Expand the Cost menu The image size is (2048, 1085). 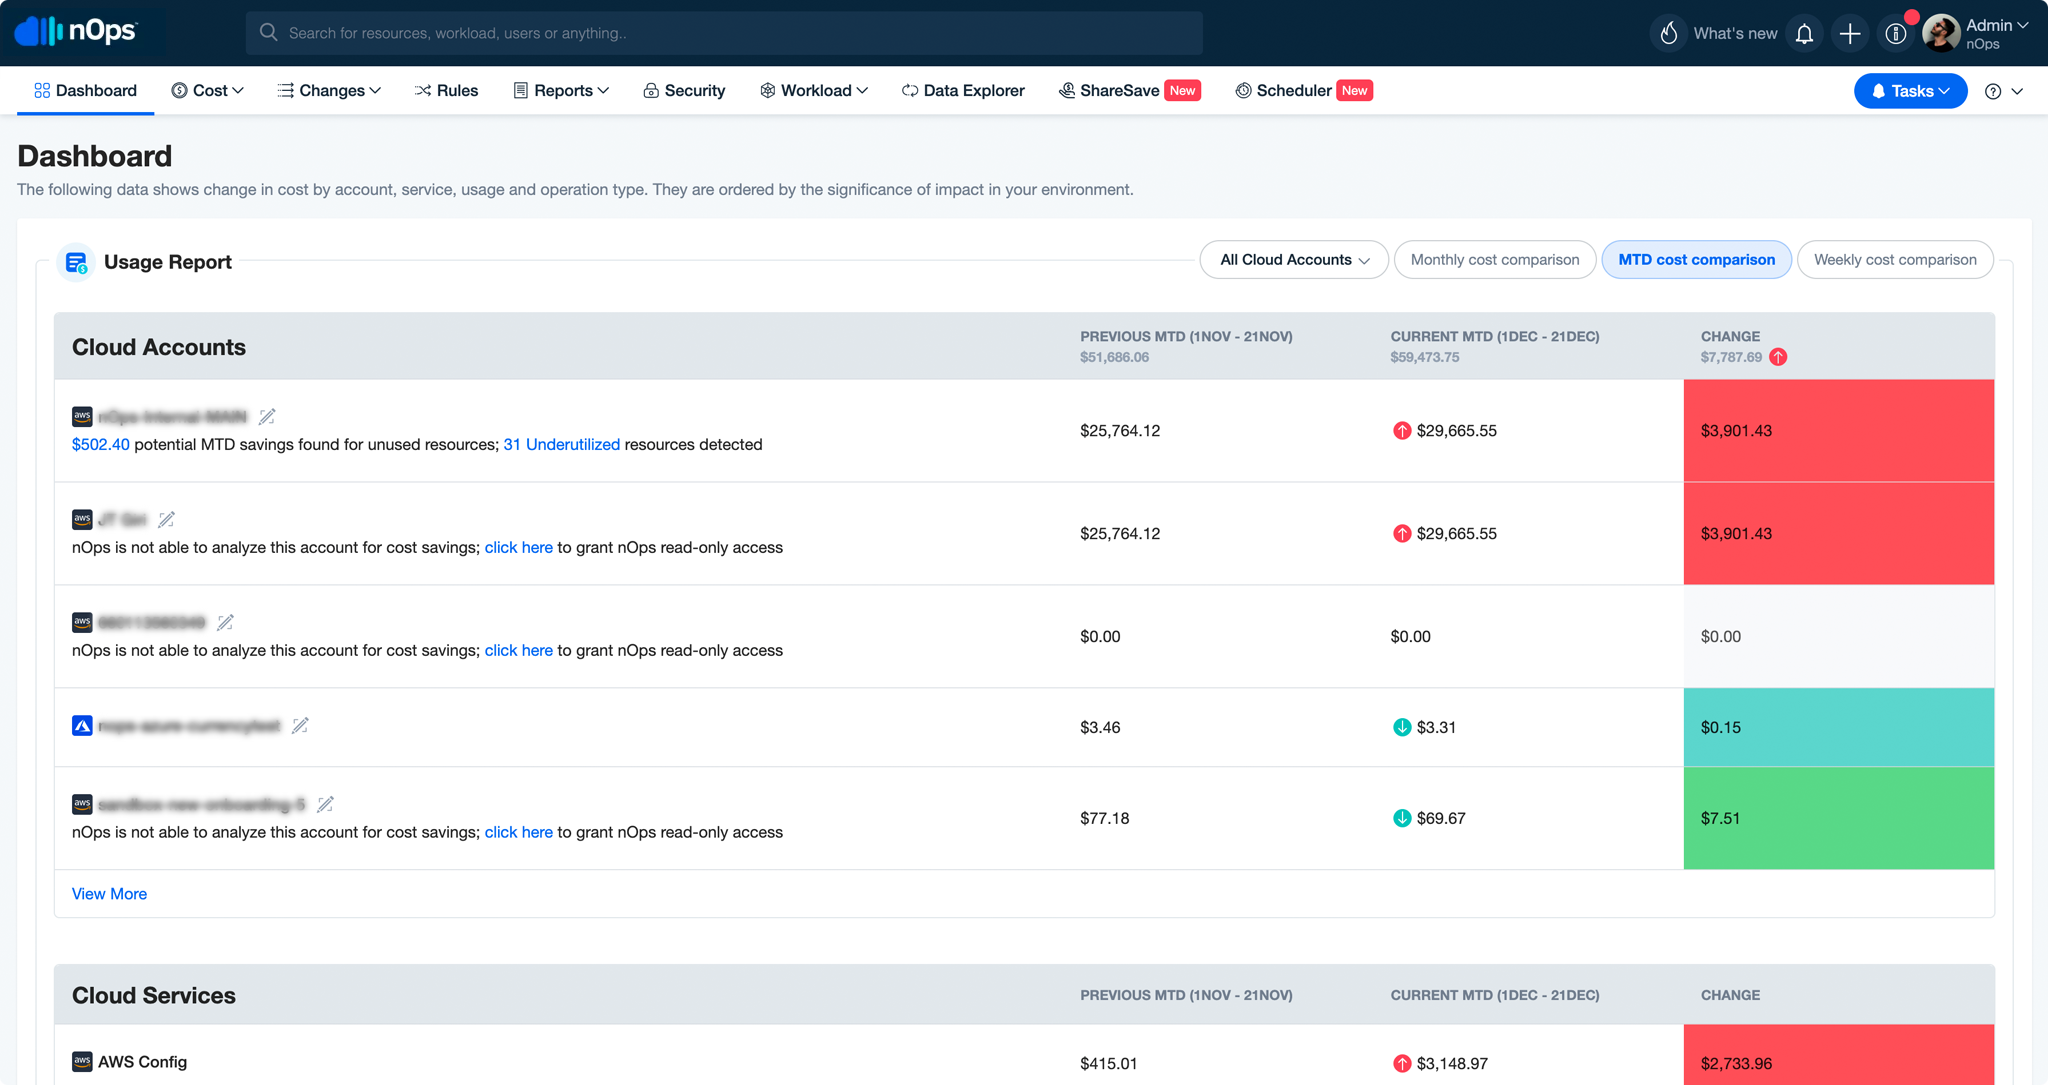pyautogui.click(x=207, y=90)
